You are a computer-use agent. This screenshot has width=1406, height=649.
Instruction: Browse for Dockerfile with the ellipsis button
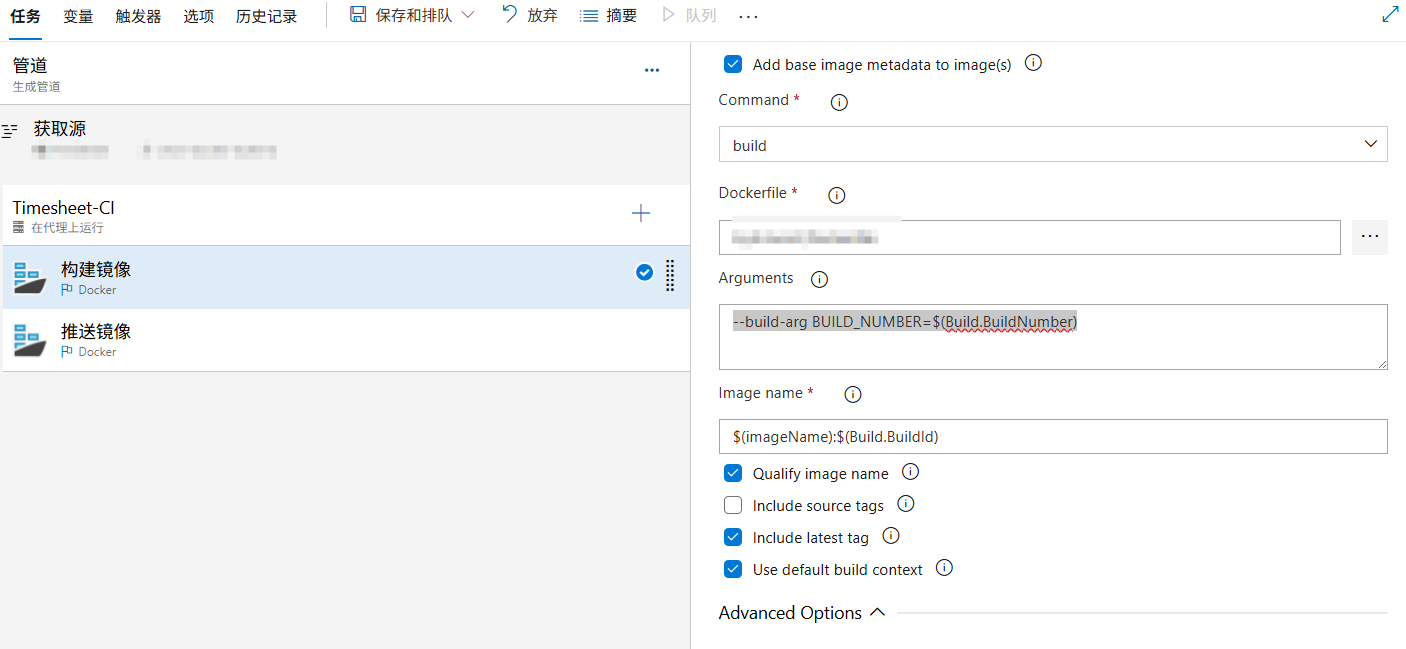coord(1370,237)
